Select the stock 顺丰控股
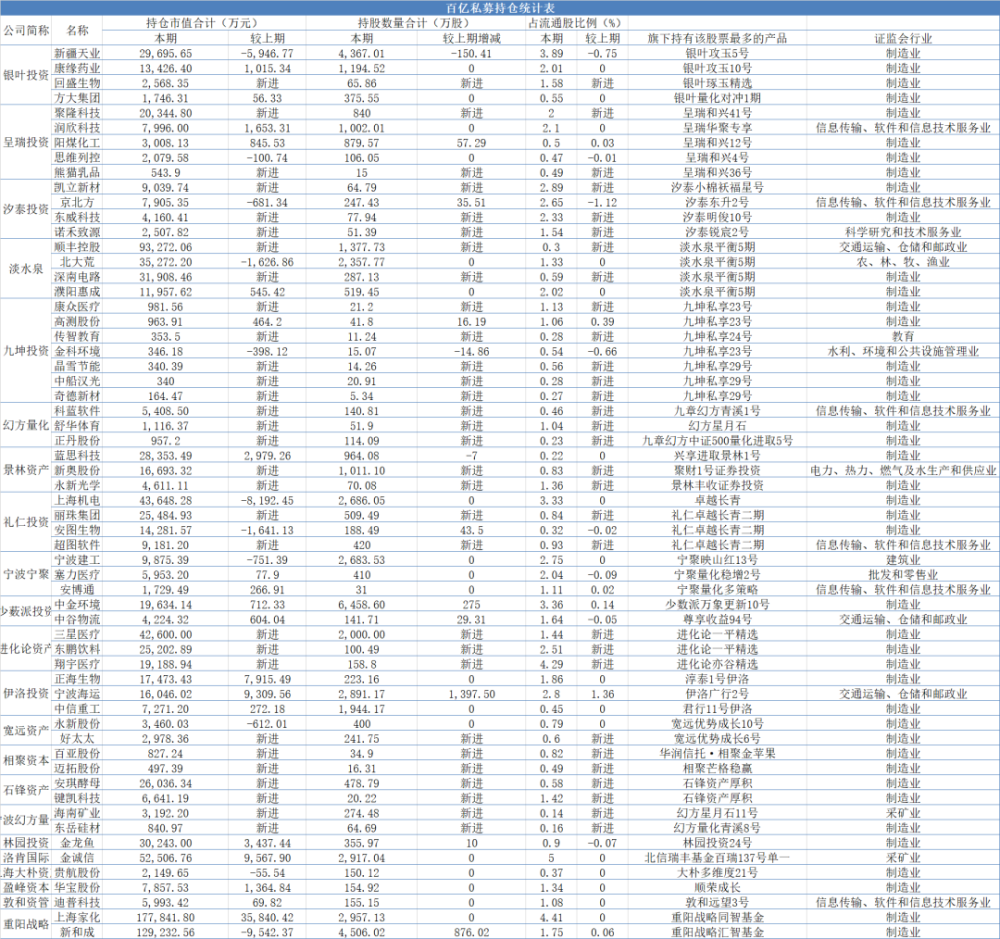The height and width of the screenshot is (939, 1000). 77,247
